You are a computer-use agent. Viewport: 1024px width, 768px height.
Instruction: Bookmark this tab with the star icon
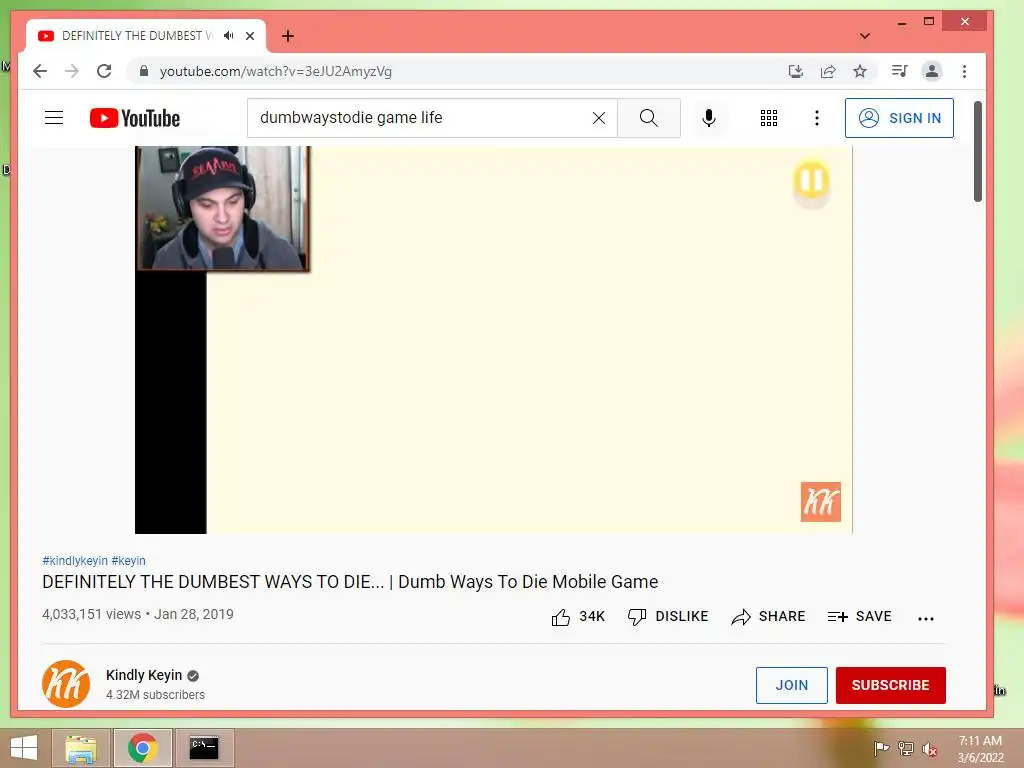(x=860, y=71)
